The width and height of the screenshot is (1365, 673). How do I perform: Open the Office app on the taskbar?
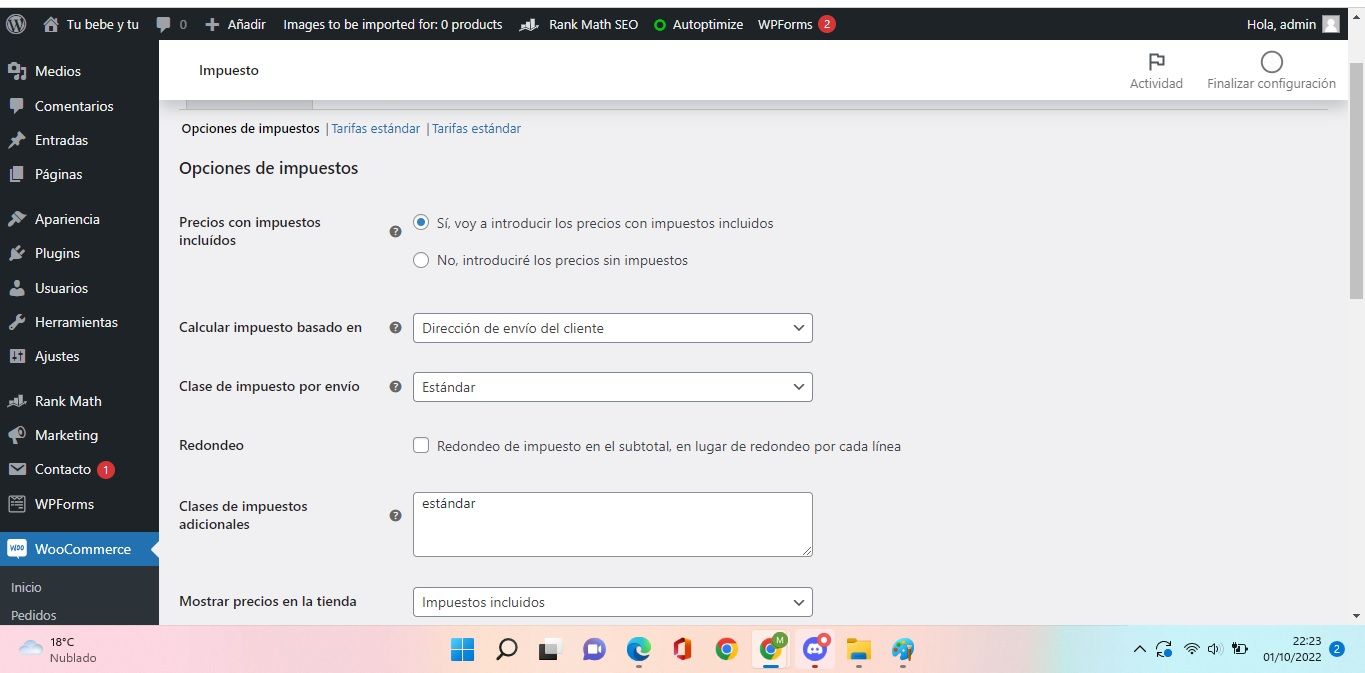[x=682, y=650]
